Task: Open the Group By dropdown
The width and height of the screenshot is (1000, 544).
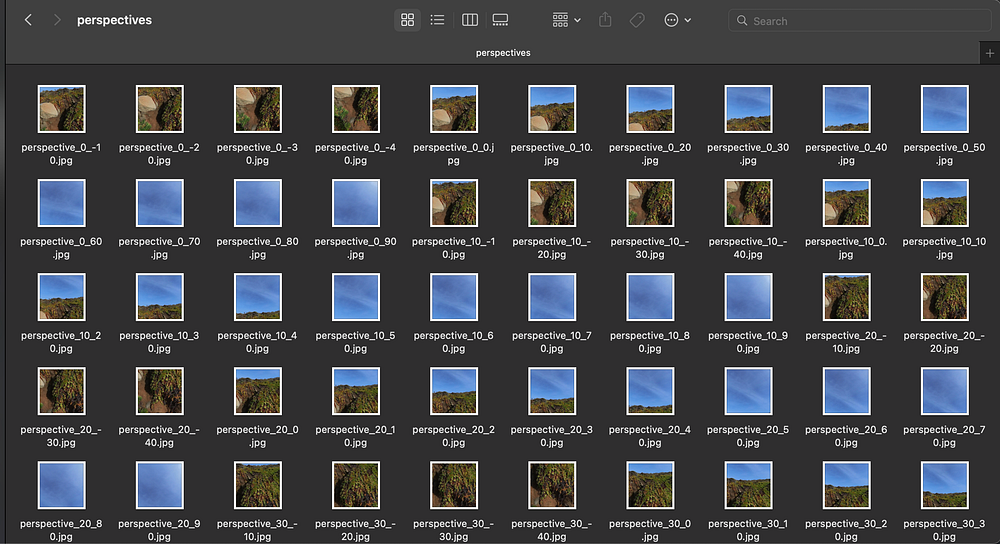Action: 566,20
